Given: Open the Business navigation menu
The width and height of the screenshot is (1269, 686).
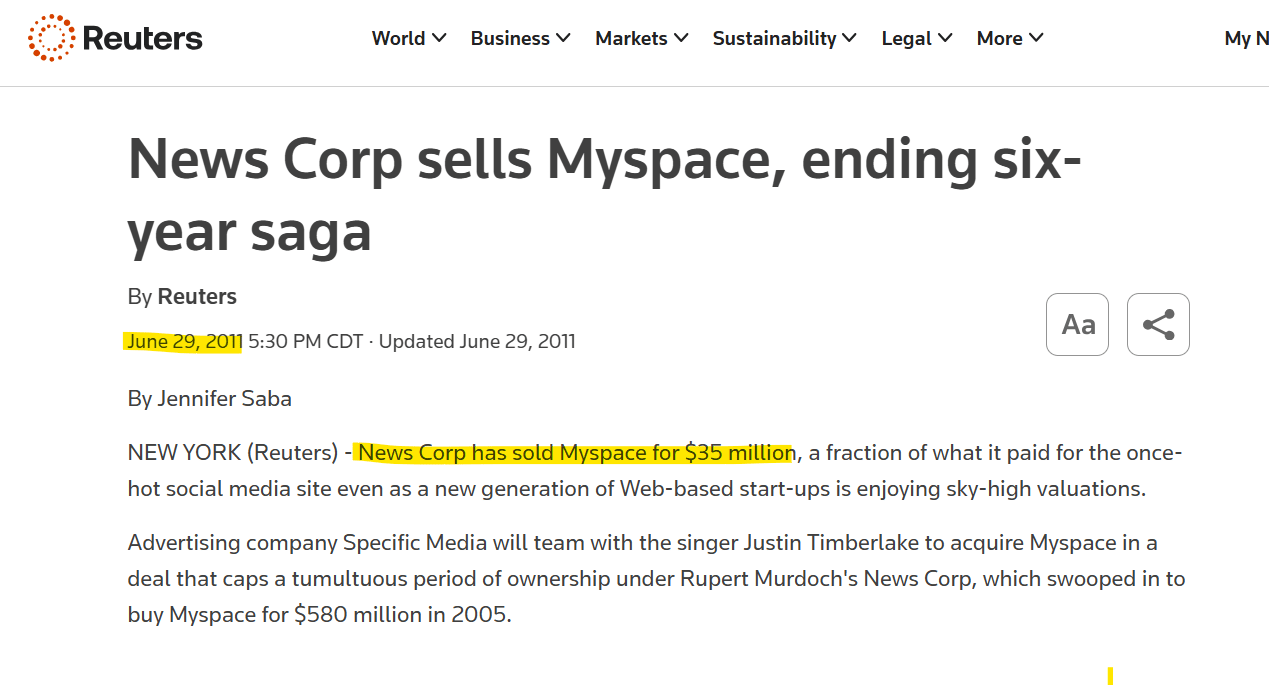Looking at the screenshot, I should tap(510, 39).
